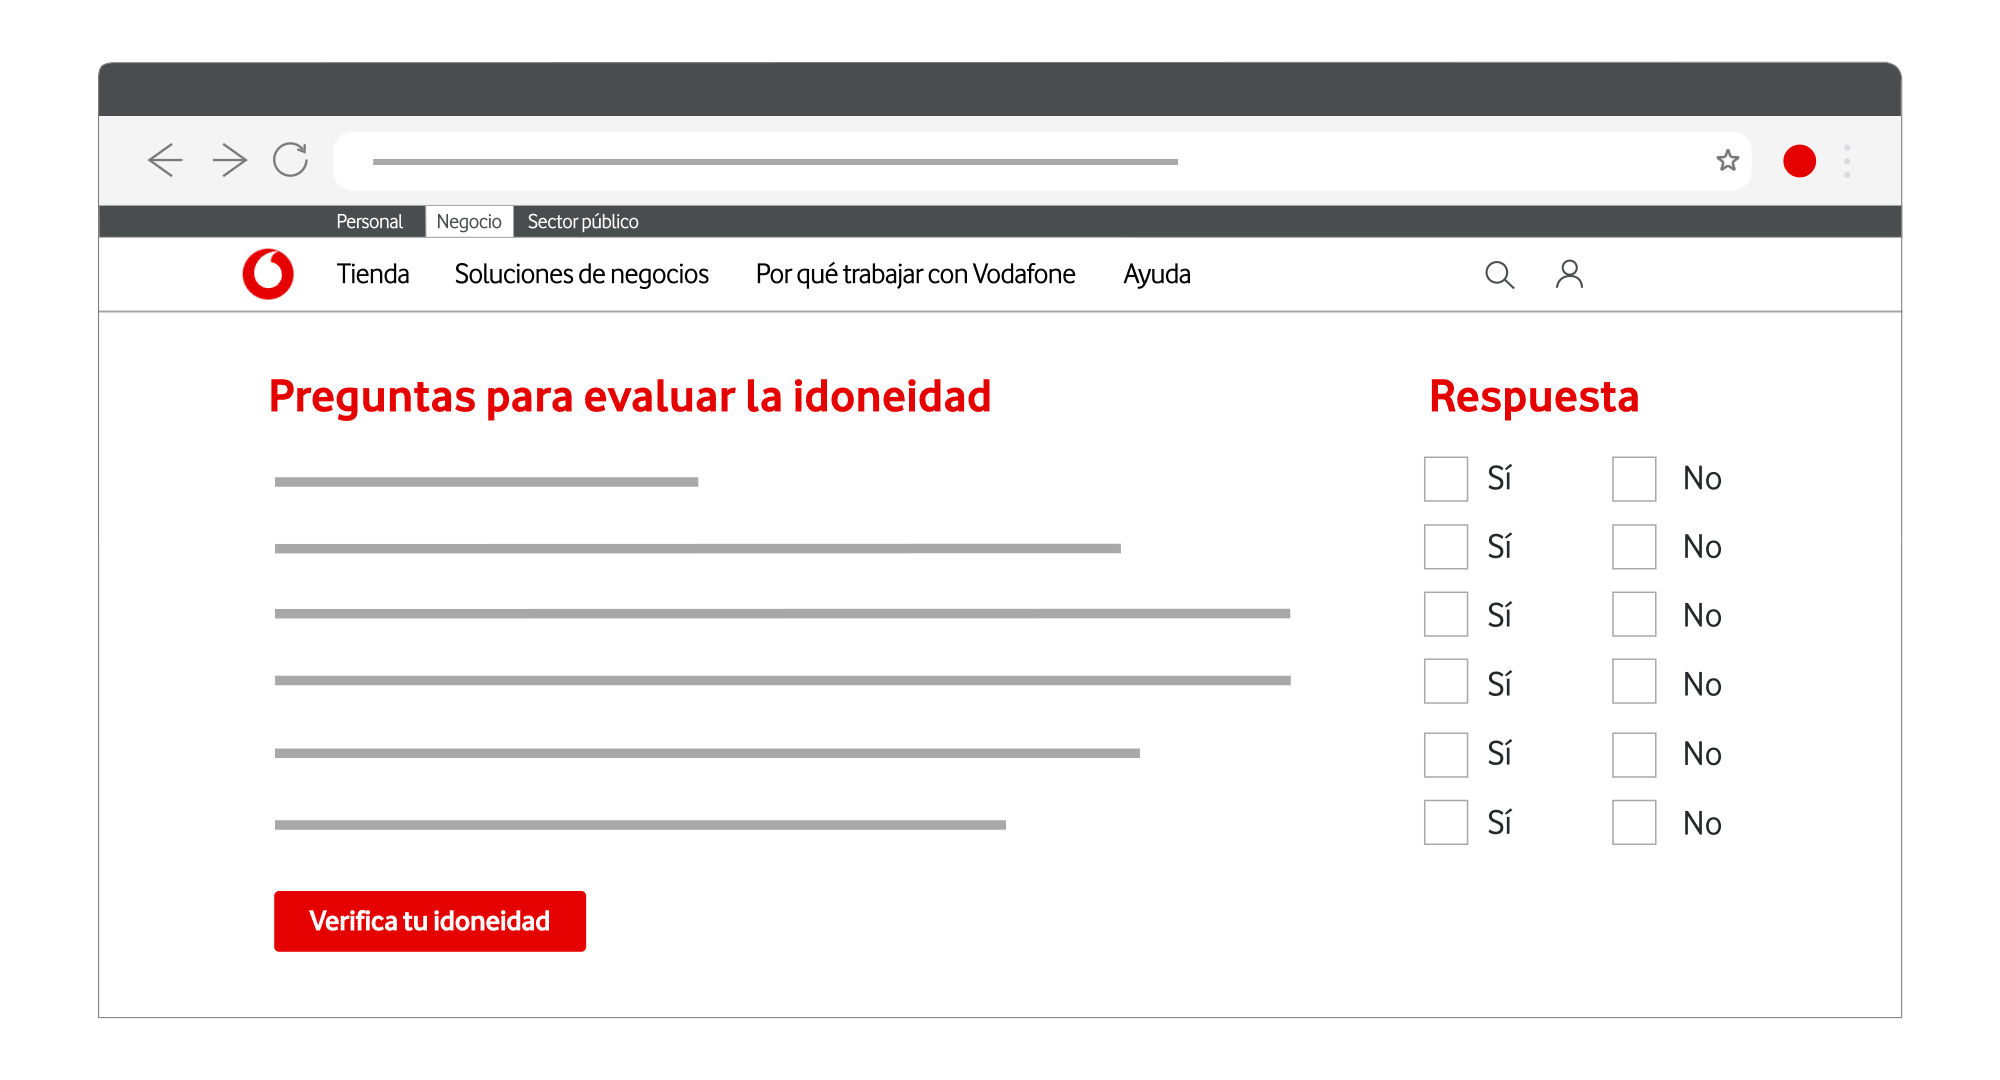
Task: Click the browser back arrow
Action: tap(165, 160)
